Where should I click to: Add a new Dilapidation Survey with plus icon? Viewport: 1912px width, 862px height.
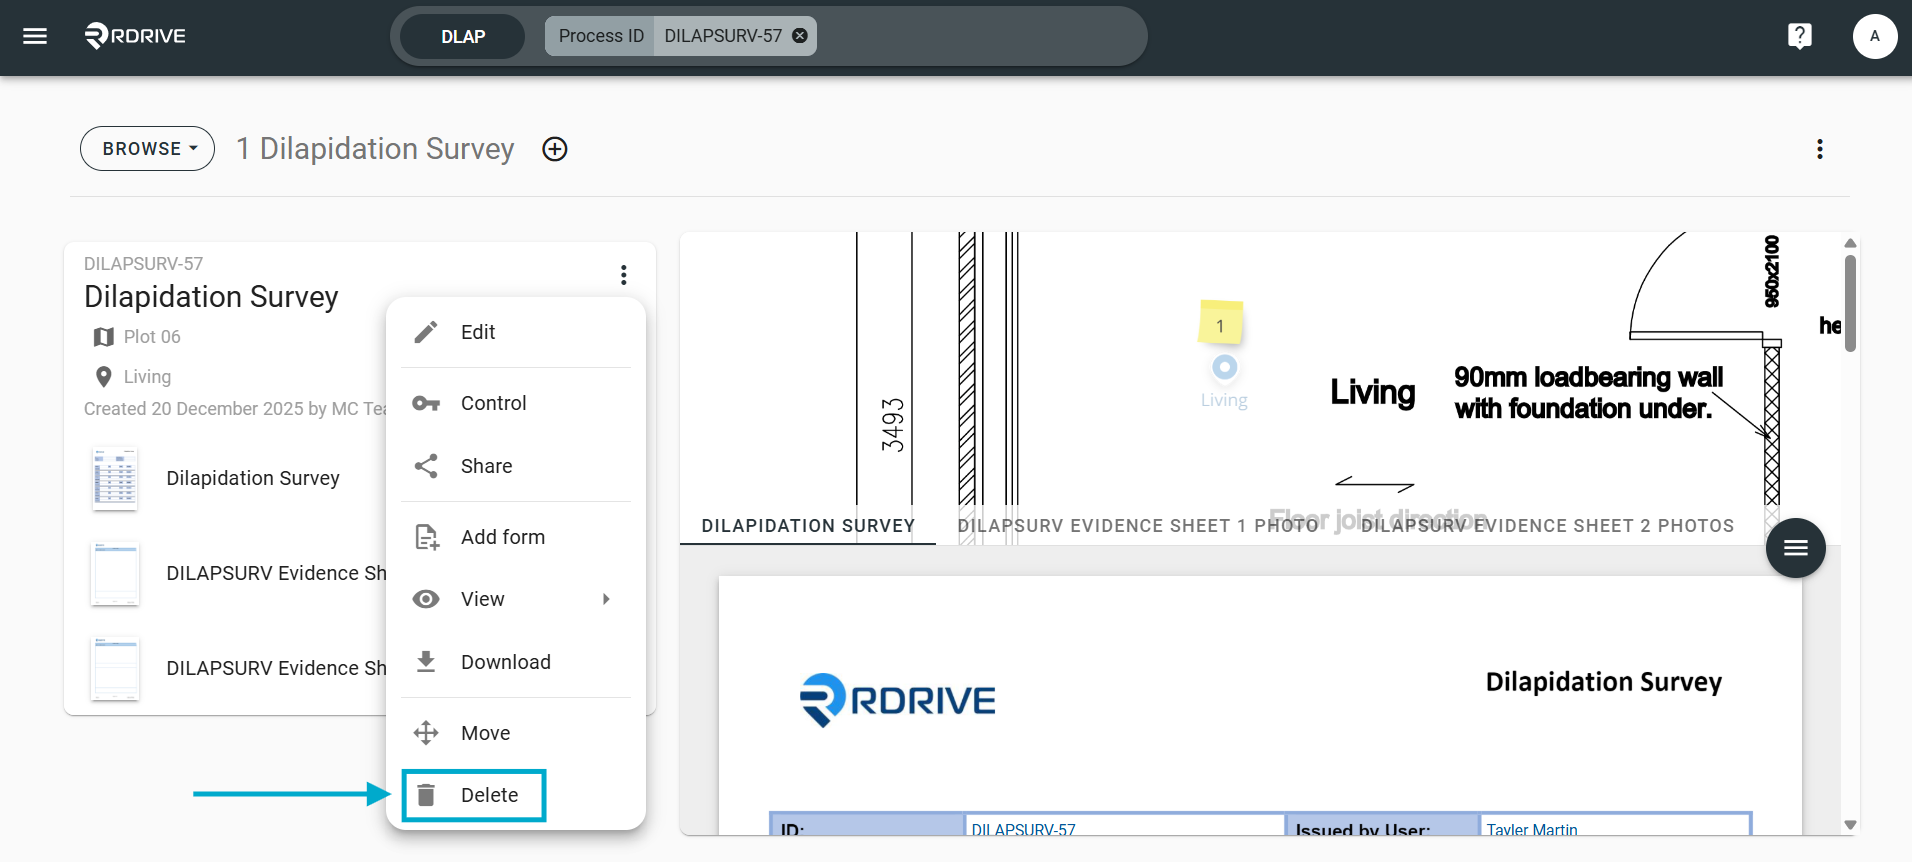pos(555,149)
